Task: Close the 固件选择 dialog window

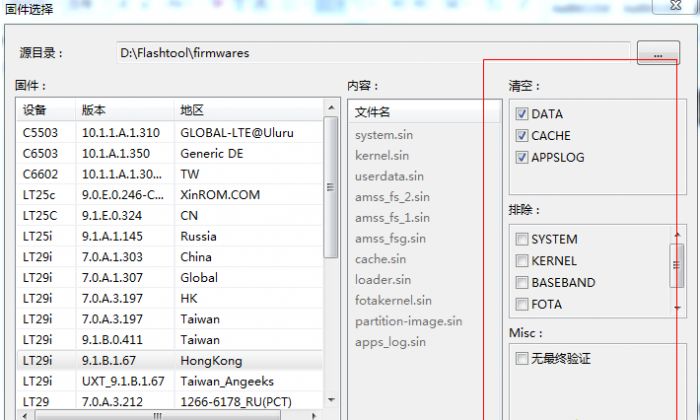Action: point(675,5)
